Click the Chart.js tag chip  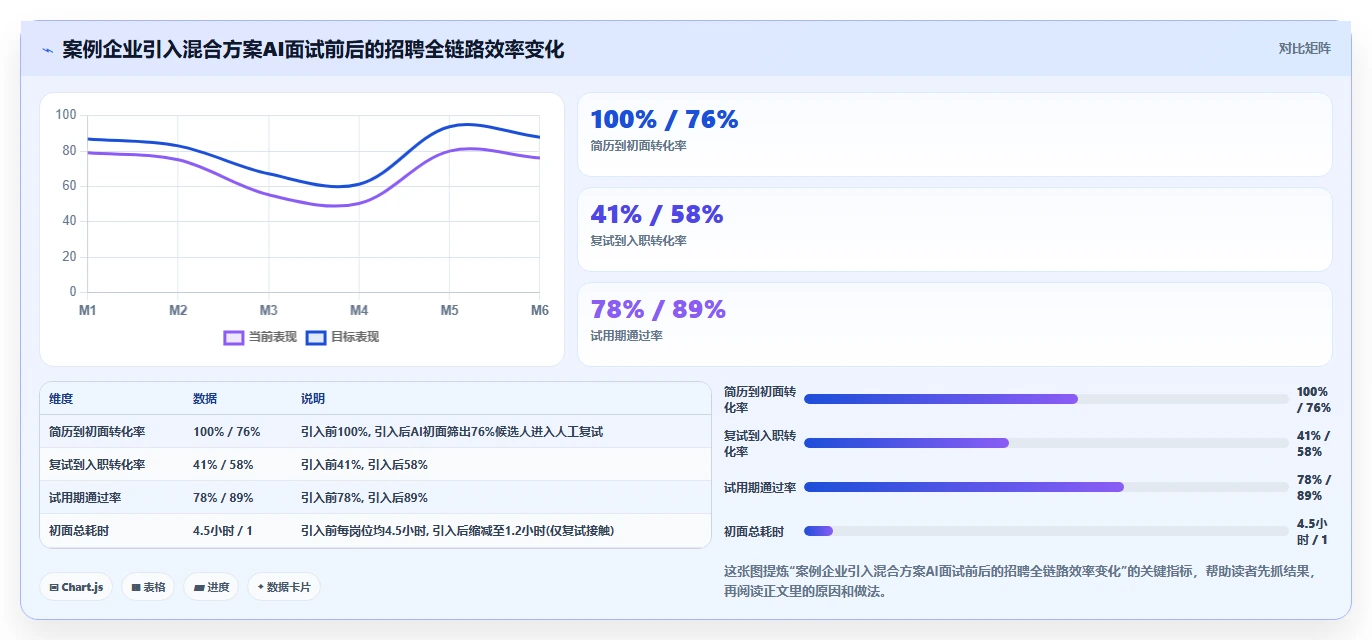(x=77, y=587)
